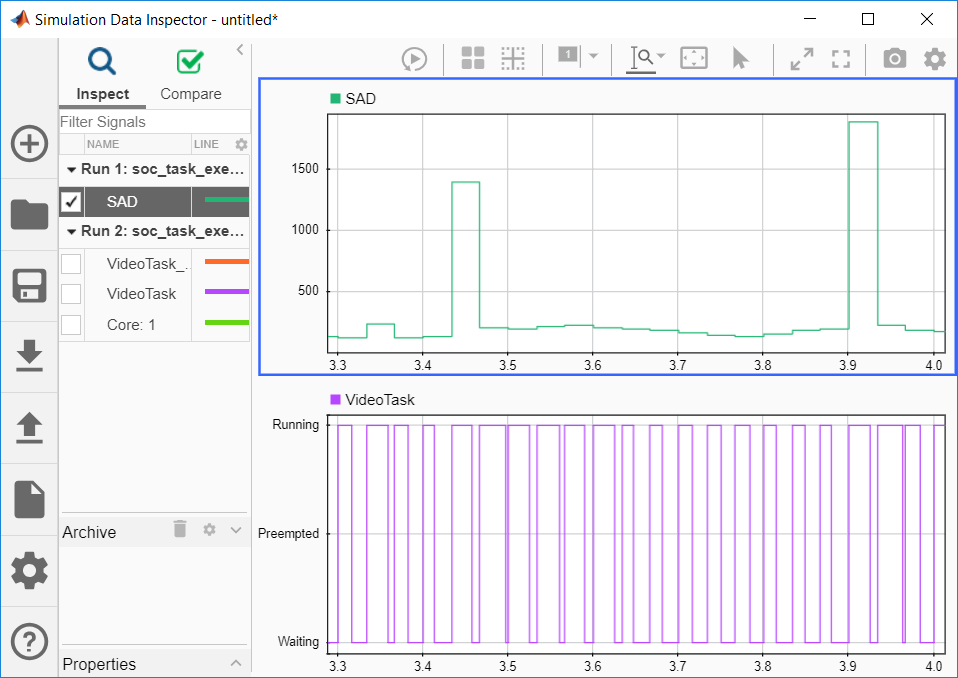Take a snapshot with camera icon

click(x=895, y=59)
